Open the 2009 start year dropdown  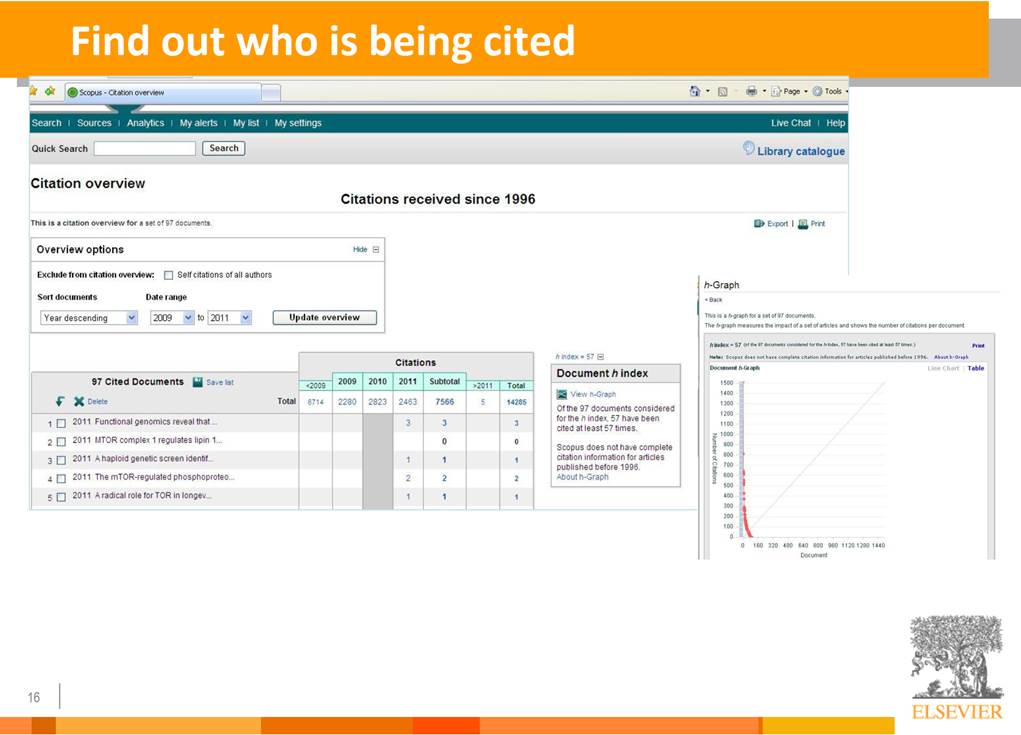click(x=172, y=318)
